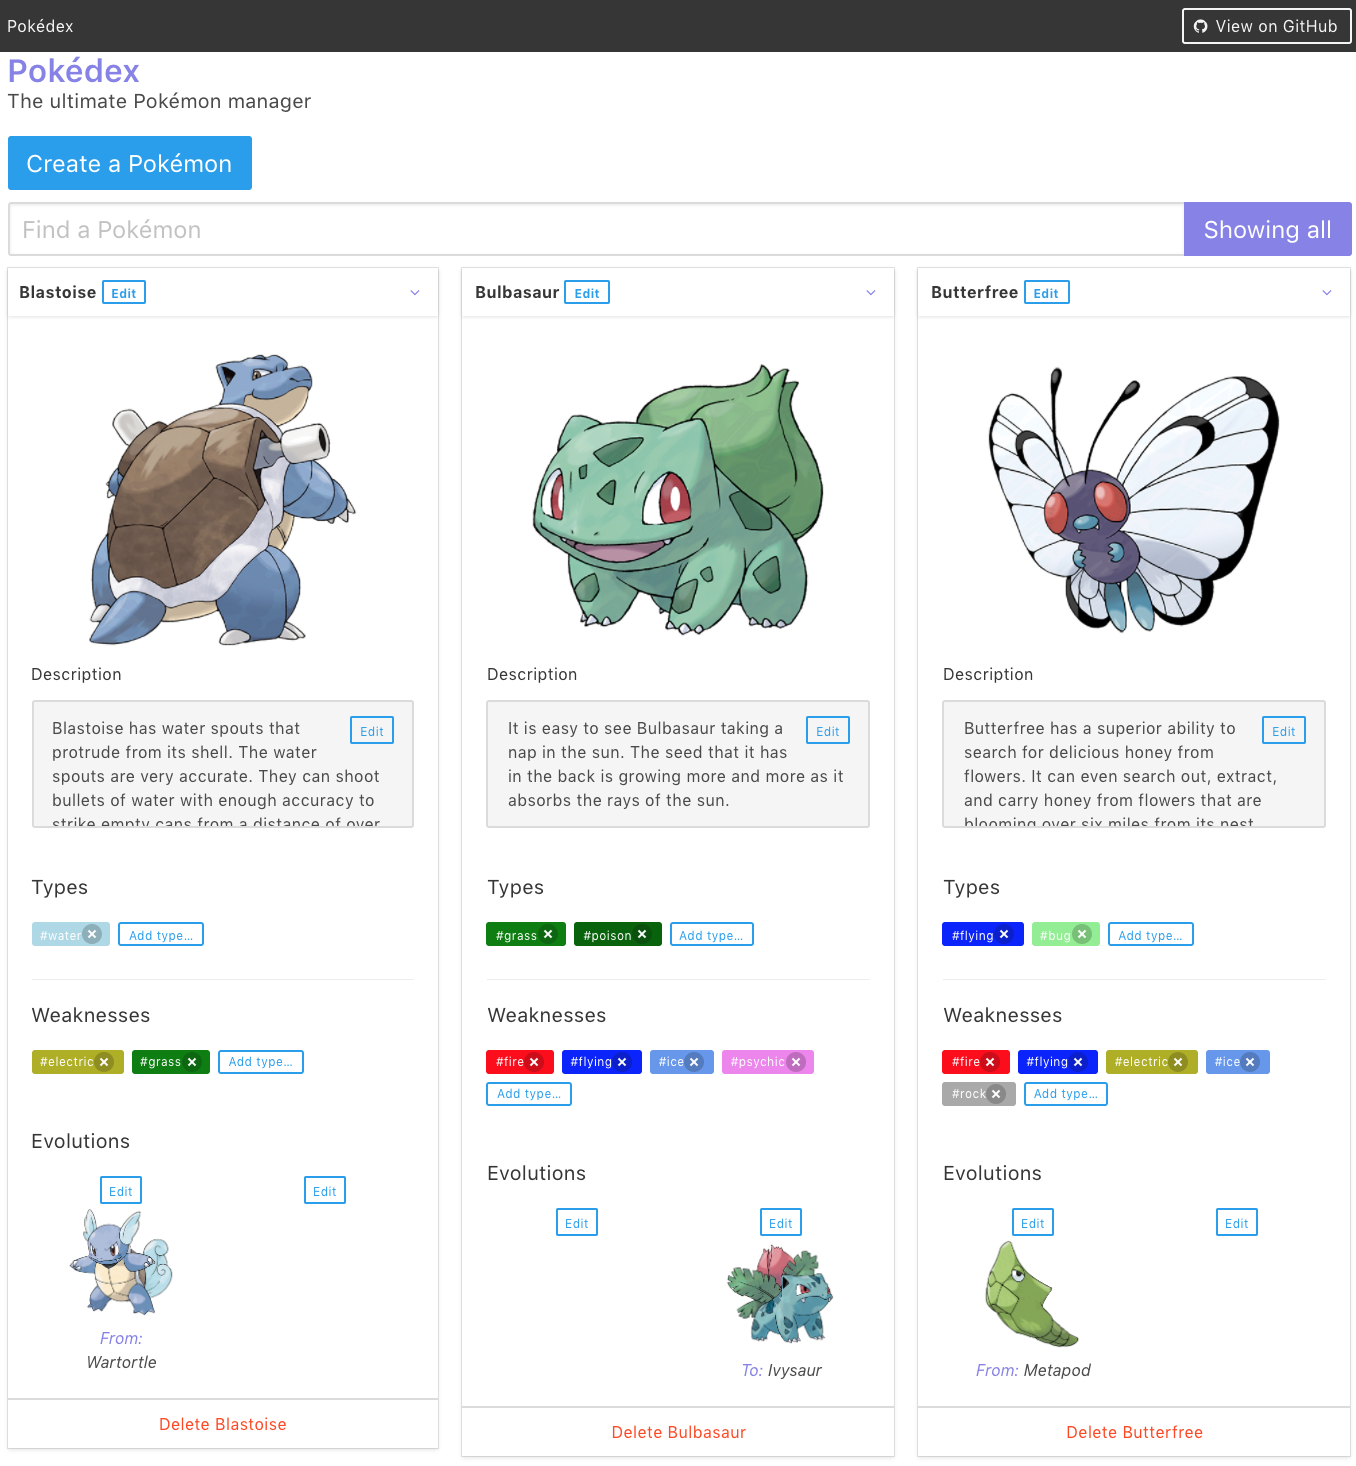1356x1466 pixels.
Task: Edit the Butterfree name
Action: click(x=1046, y=292)
